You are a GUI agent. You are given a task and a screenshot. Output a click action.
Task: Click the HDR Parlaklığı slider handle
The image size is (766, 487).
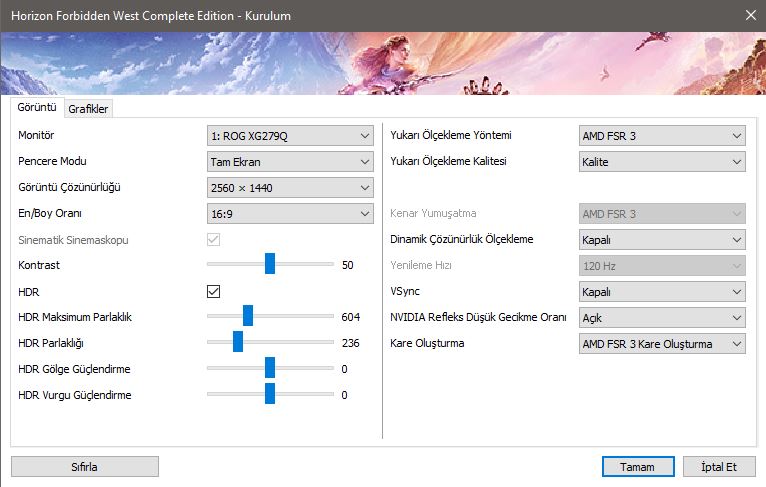[x=238, y=341]
